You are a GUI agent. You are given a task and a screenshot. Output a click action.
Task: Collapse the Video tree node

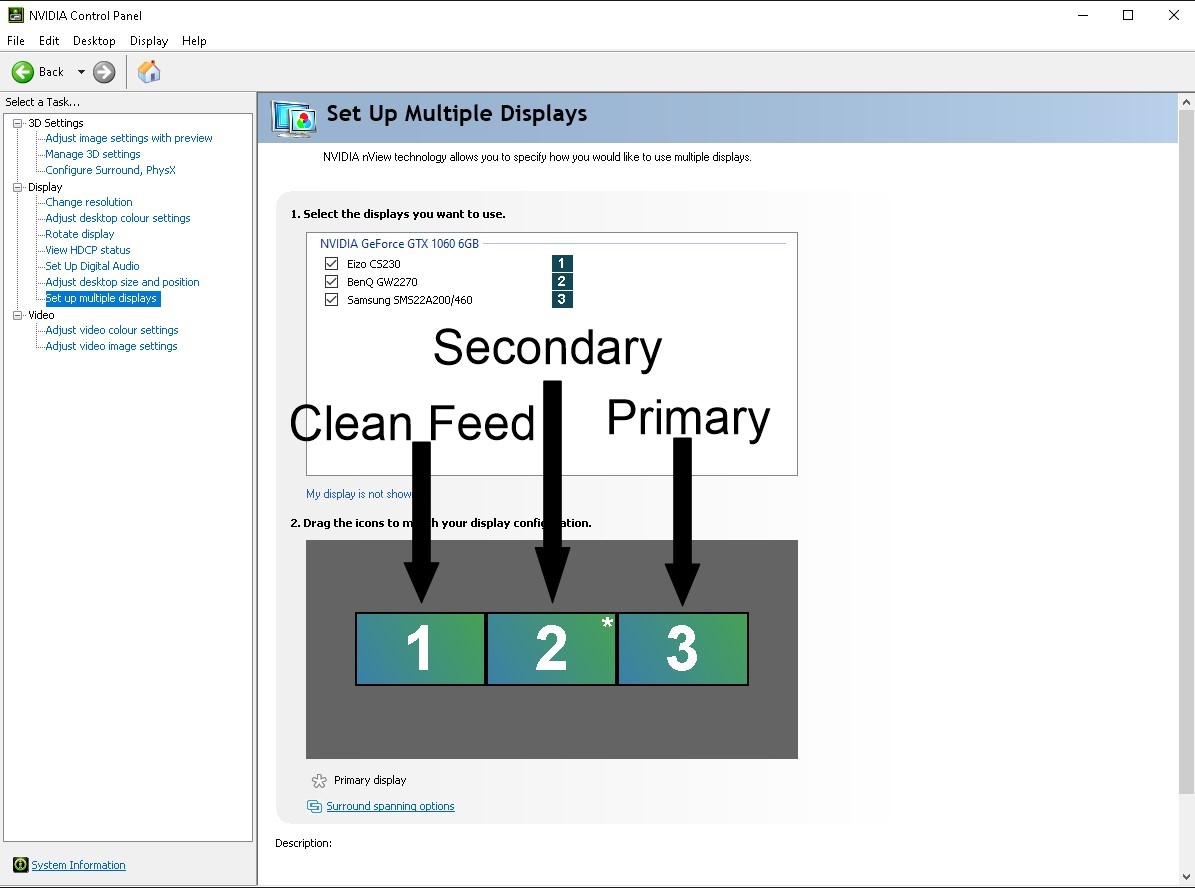point(18,315)
